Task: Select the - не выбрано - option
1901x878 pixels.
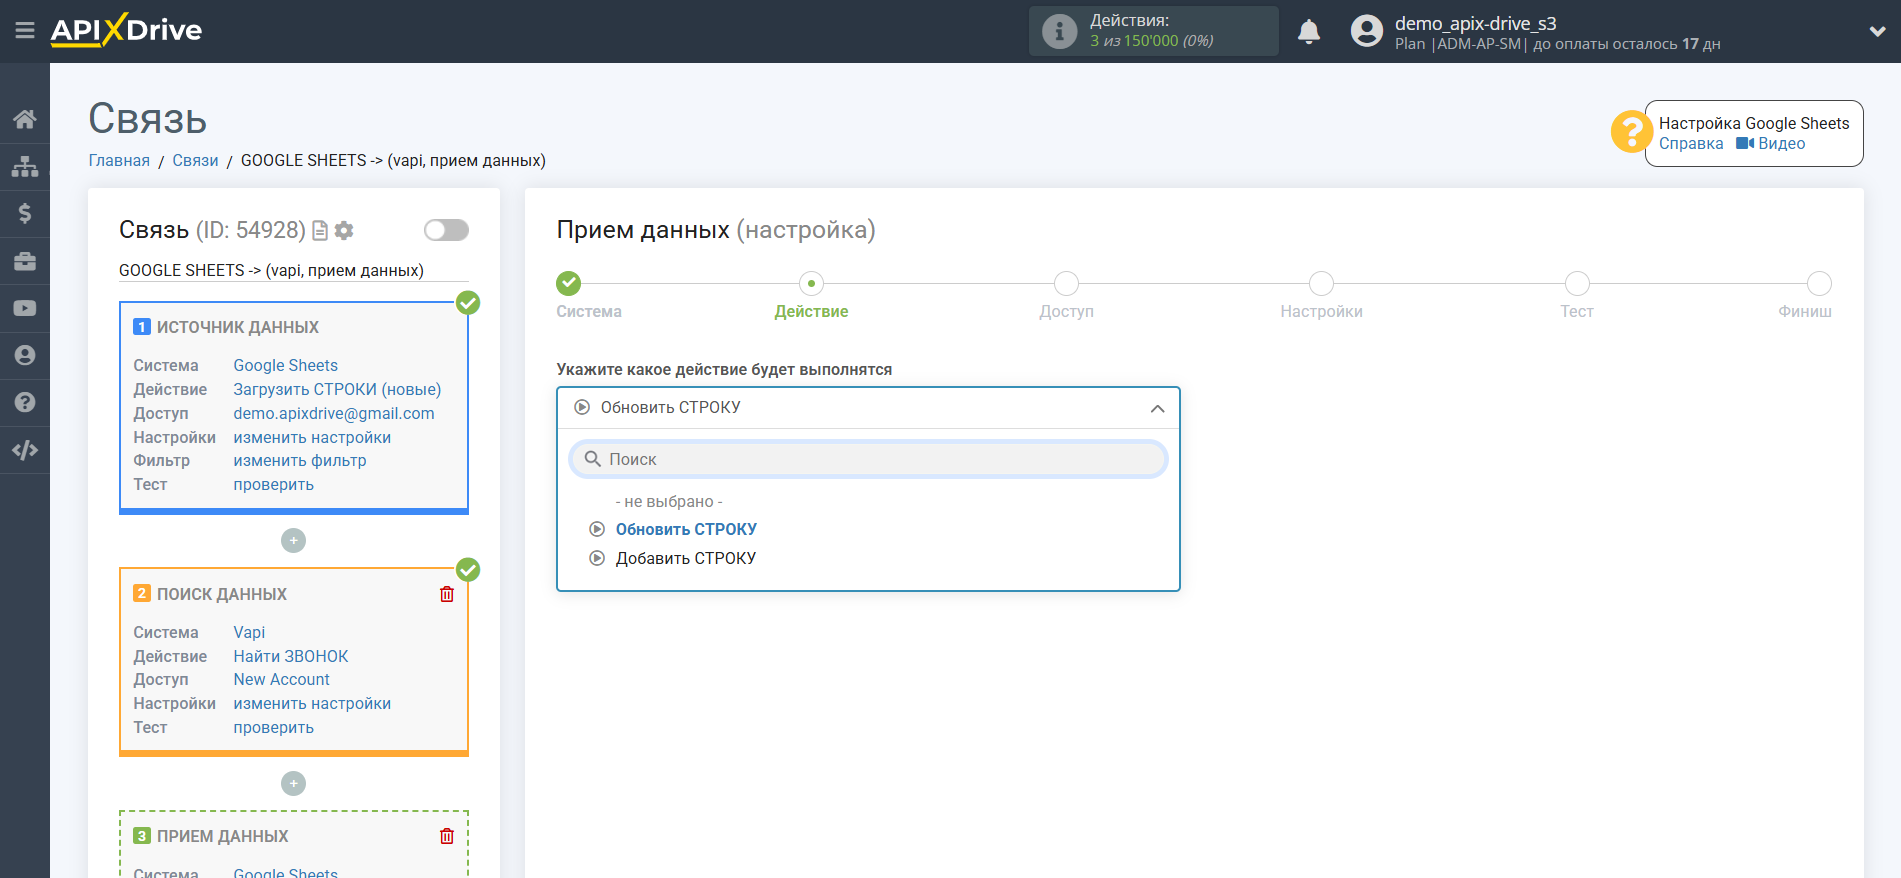Action: (x=669, y=502)
